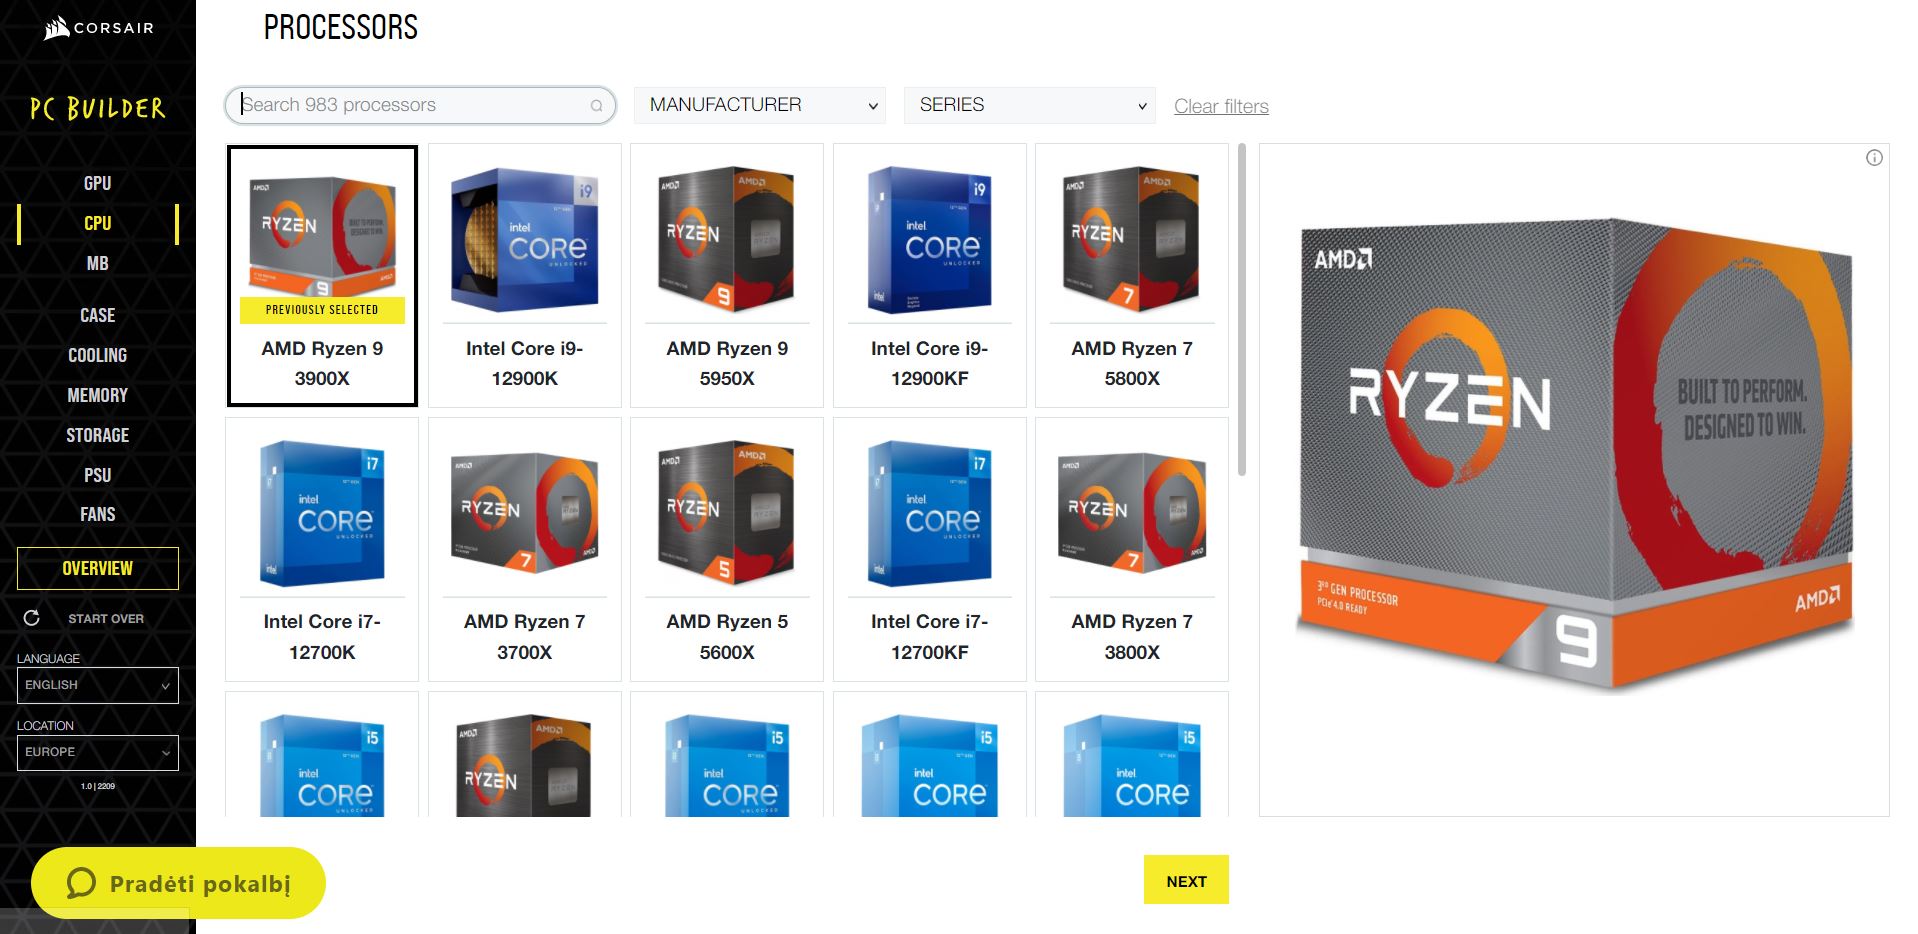Focus the processor search field
Image resolution: width=1918 pixels, height=934 pixels.
point(420,105)
